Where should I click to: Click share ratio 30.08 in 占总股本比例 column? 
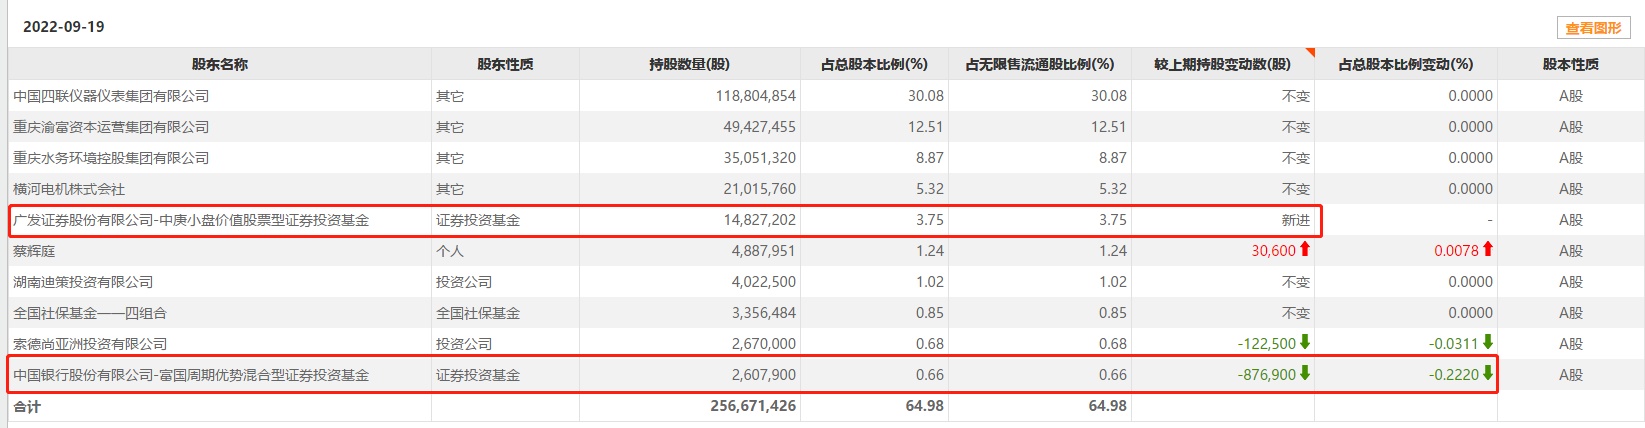click(x=925, y=96)
